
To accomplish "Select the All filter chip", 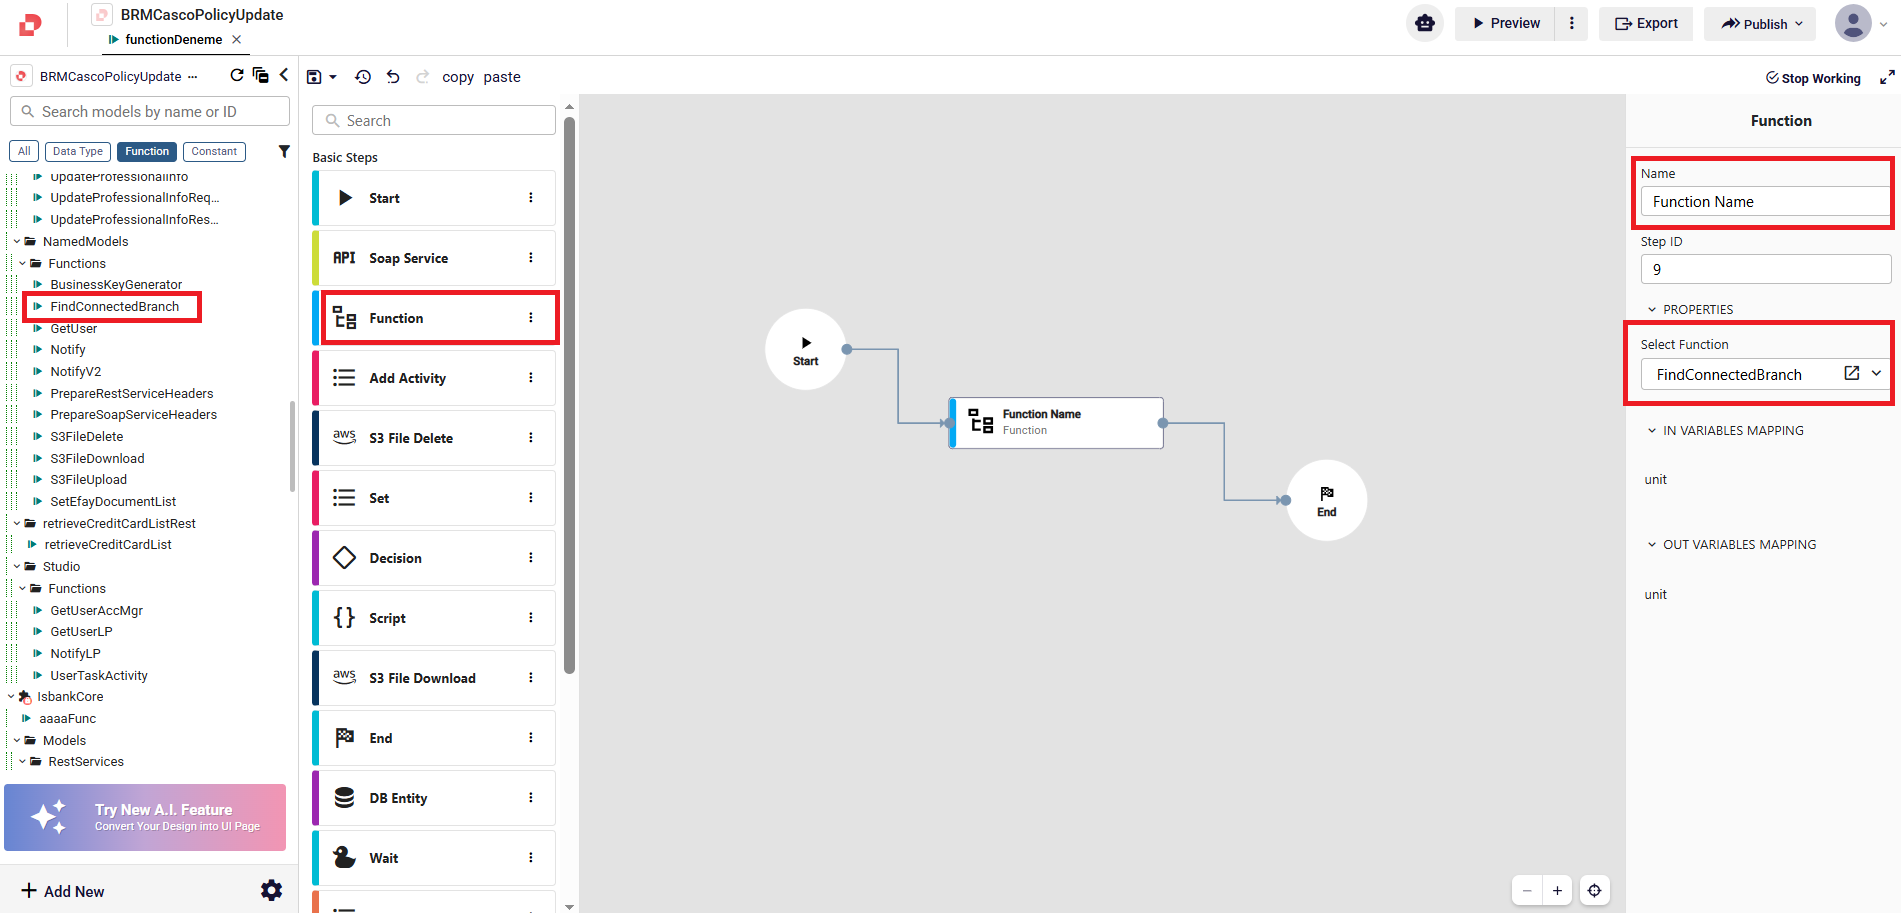I will [x=24, y=151].
